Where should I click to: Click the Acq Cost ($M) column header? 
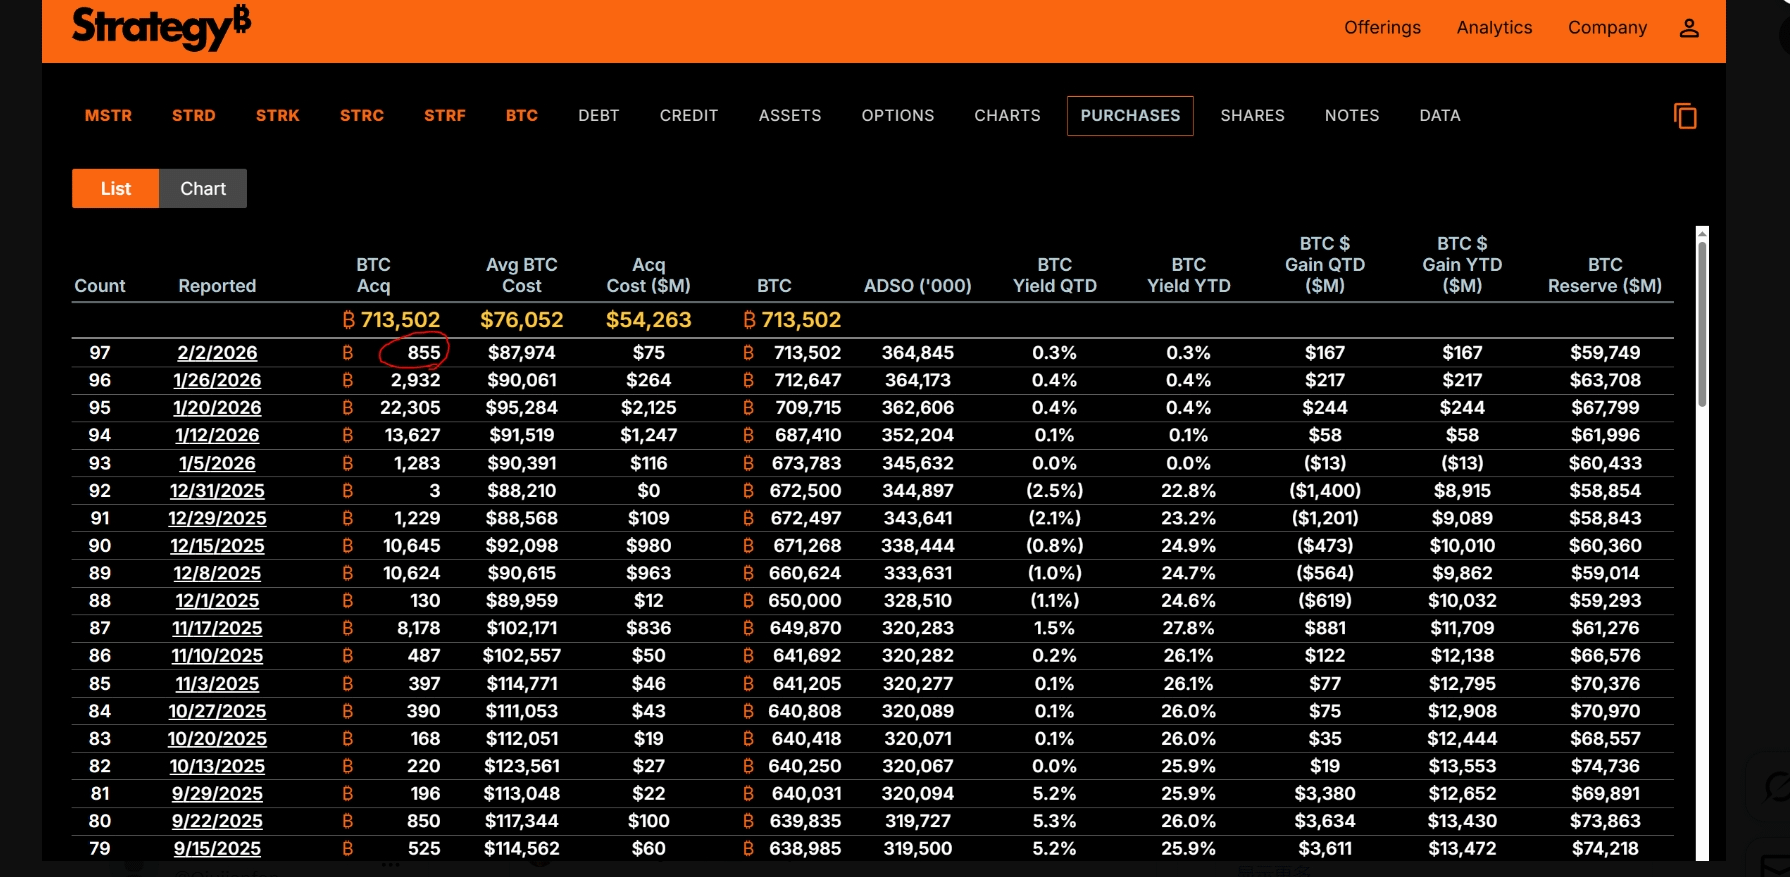click(648, 275)
